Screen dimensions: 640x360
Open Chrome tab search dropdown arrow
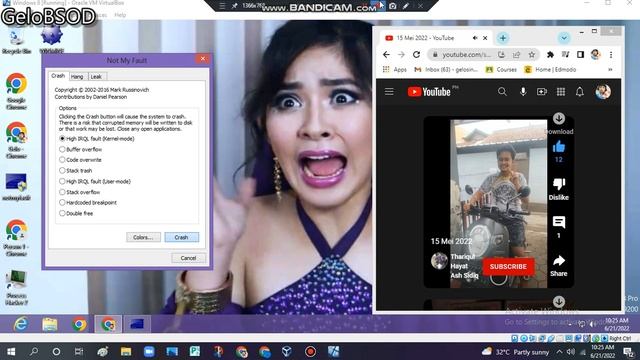pos(564,38)
